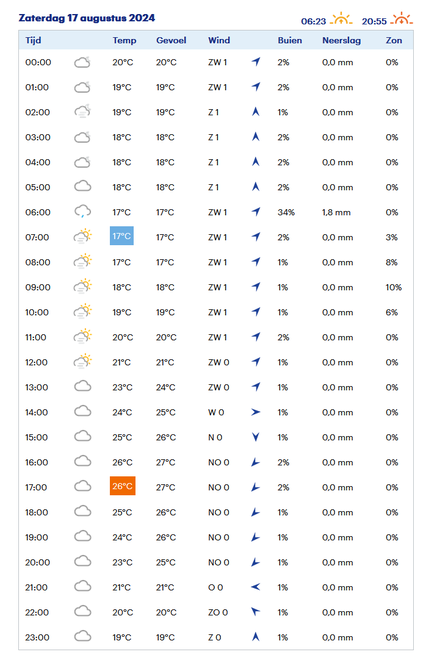Click the orange-highlighted 26°C maximum temperature
426x663 pixels.
coord(123,486)
